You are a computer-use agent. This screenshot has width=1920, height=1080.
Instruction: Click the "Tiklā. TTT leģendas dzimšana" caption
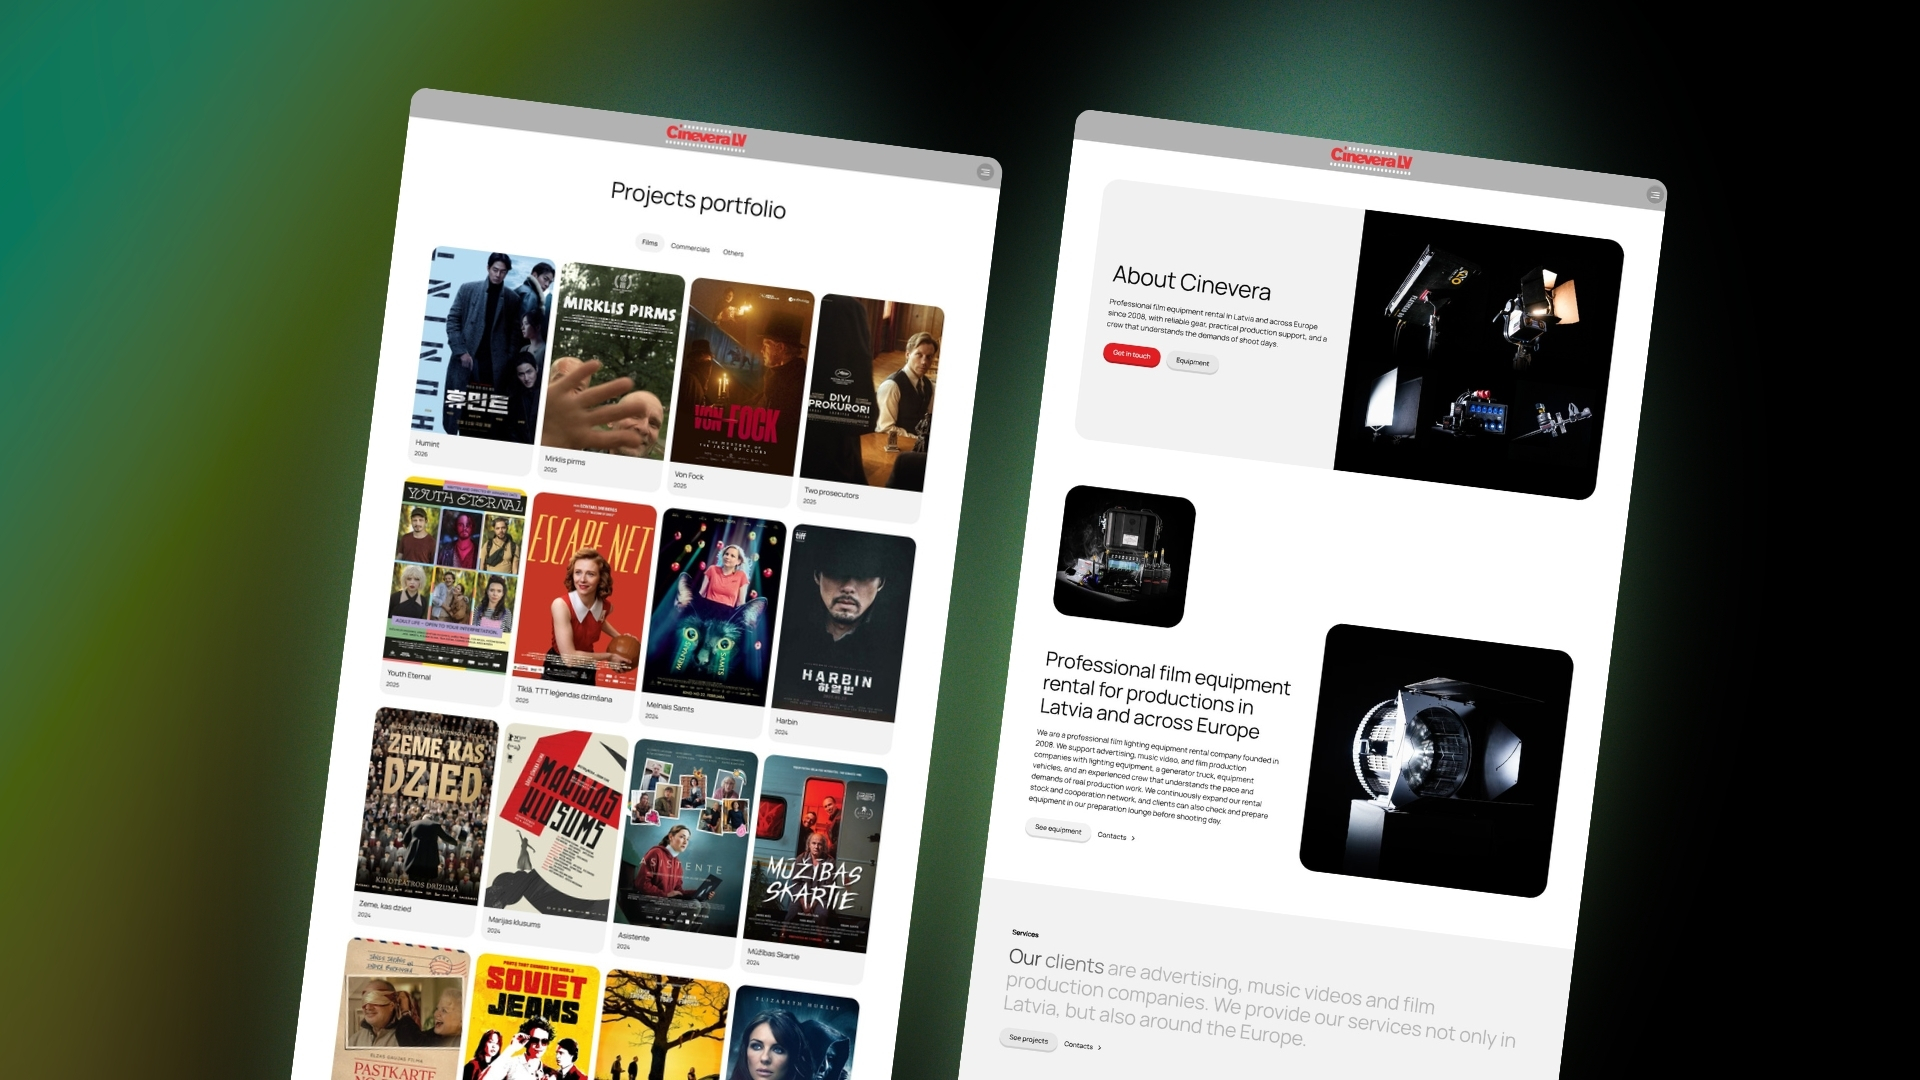point(564,694)
